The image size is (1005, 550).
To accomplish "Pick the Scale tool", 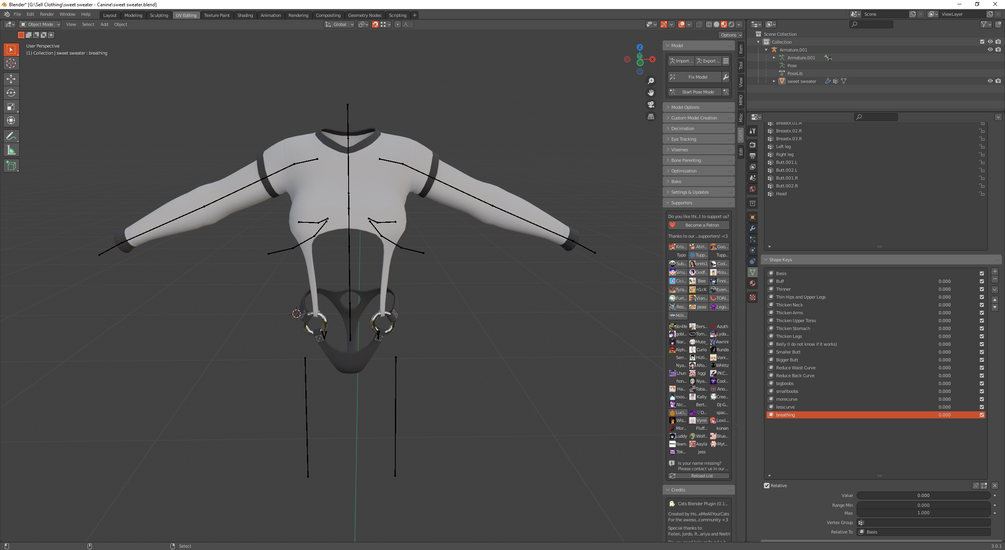I will (11, 106).
